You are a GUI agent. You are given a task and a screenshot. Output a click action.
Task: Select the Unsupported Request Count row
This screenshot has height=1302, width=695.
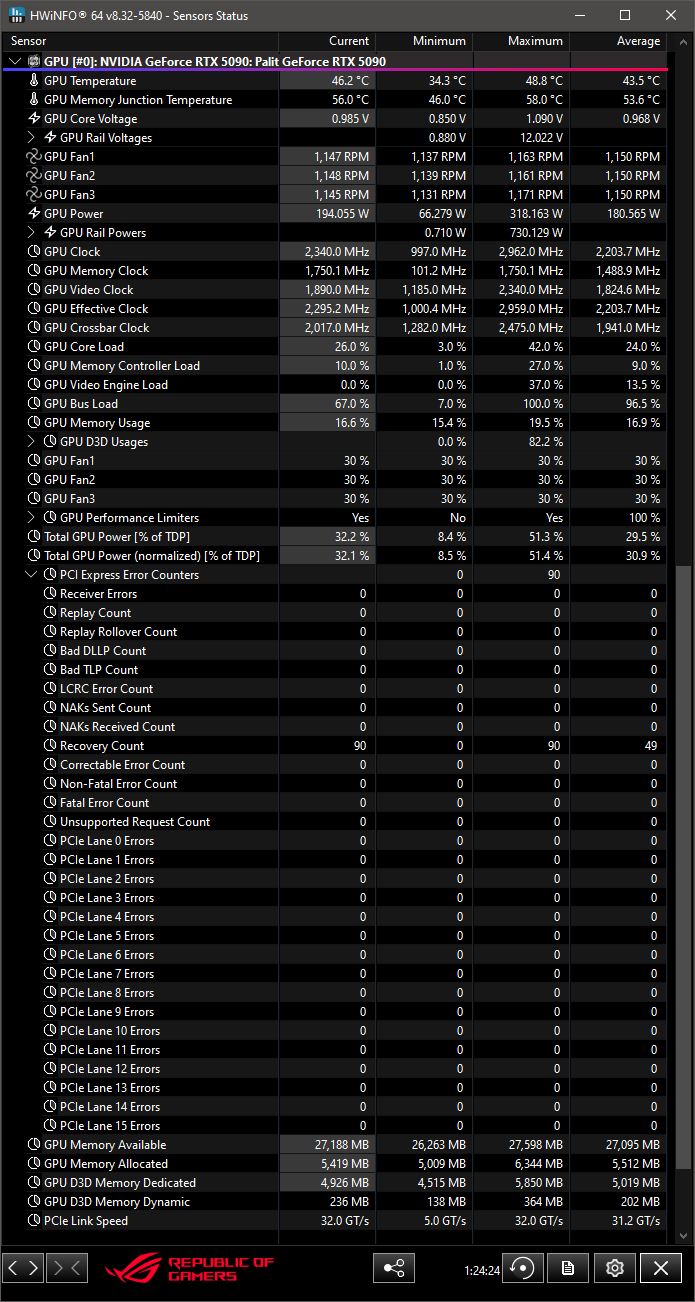click(334, 822)
